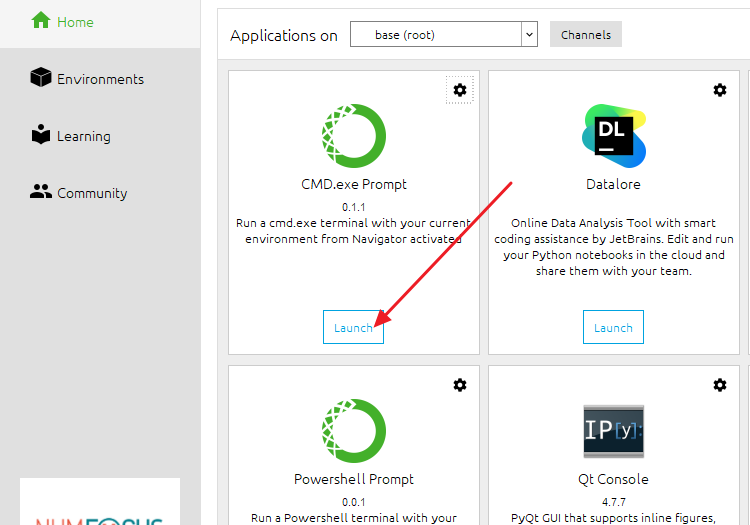Click the green Home house icon

pyautogui.click(x=41, y=20)
